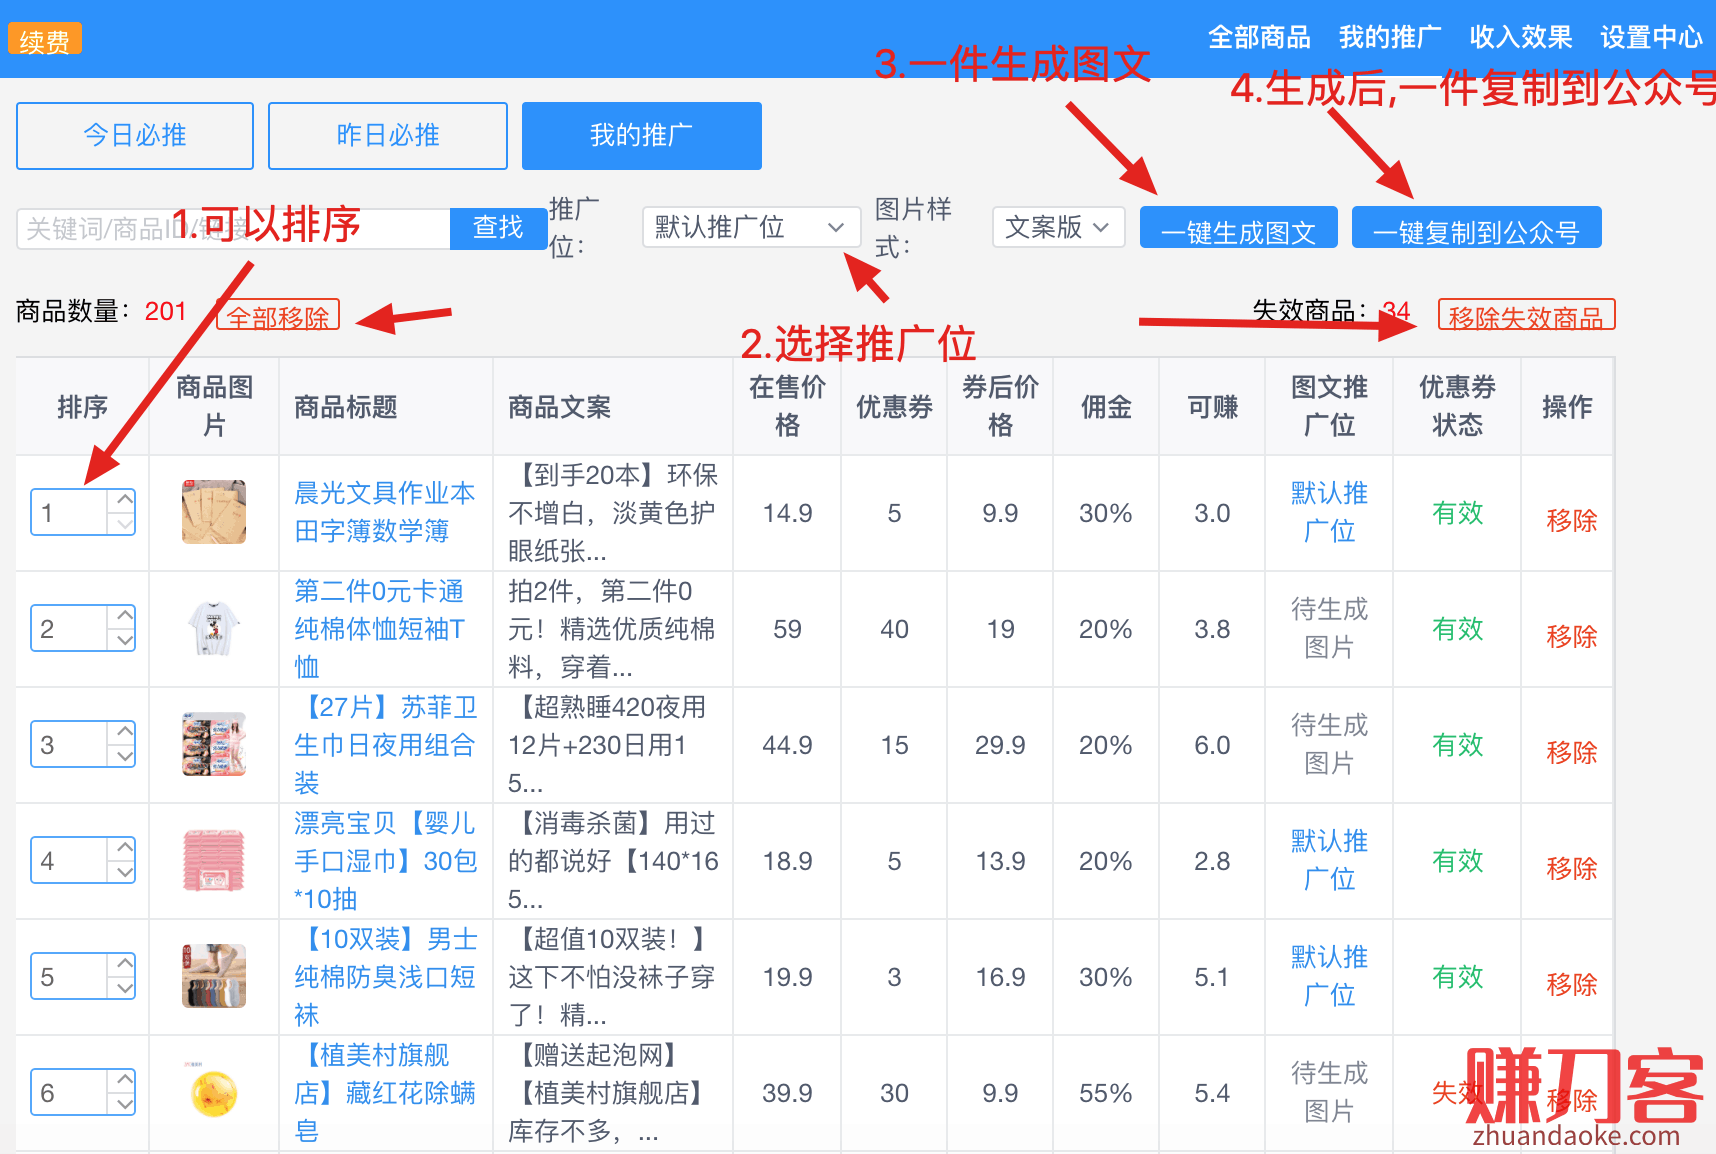
Task: Increase sort order of row 1
Action: 124,500
